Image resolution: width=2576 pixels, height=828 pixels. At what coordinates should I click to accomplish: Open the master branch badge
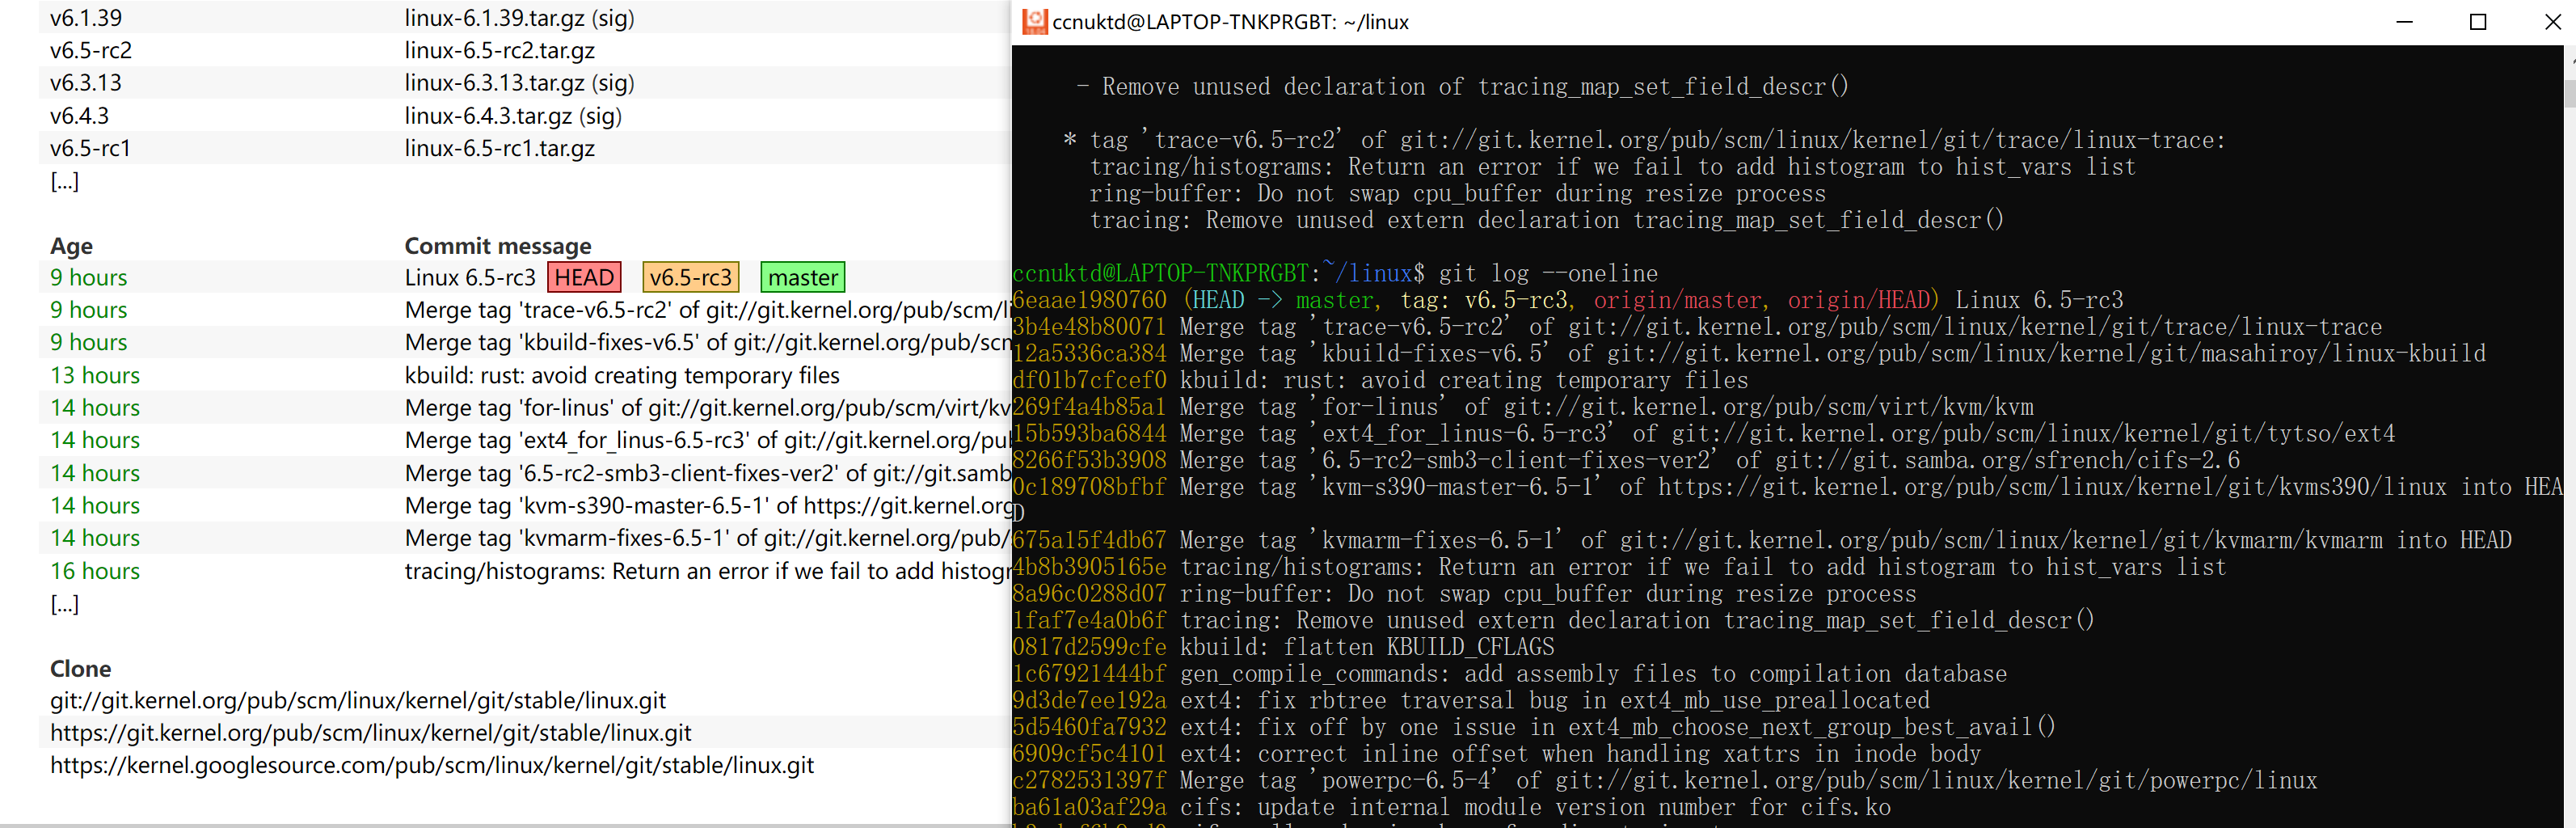click(x=802, y=277)
